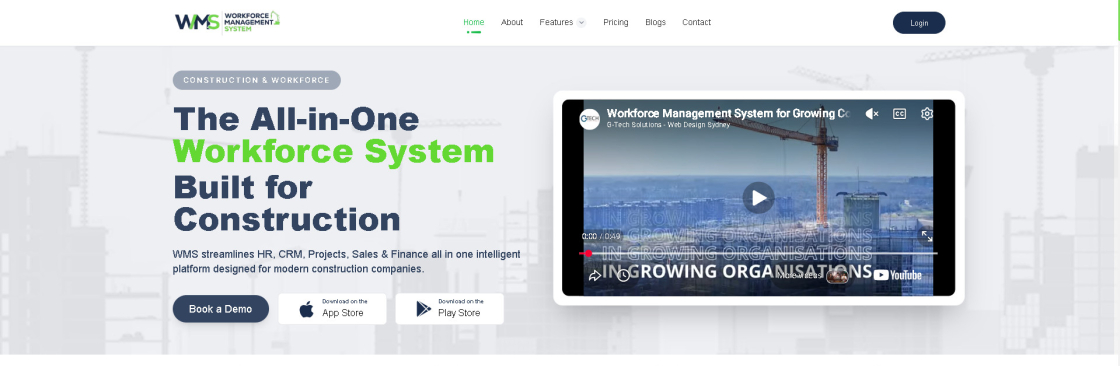This screenshot has height=366, width=1120.
Task: Click the Construction & Workforce badge
Action: pyautogui.click(x=256, y=80)
